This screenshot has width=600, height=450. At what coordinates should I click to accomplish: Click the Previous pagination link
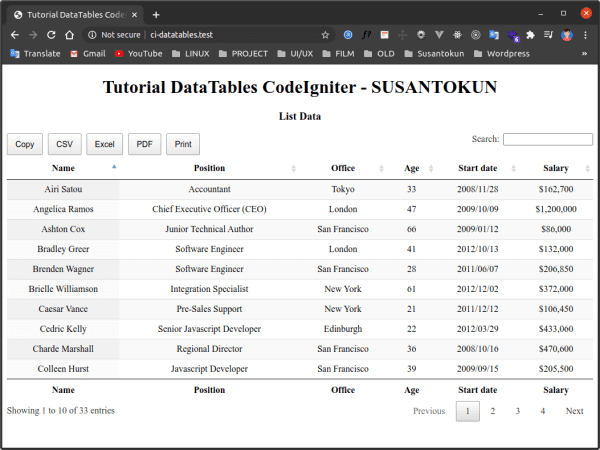[x=429, y=411]
